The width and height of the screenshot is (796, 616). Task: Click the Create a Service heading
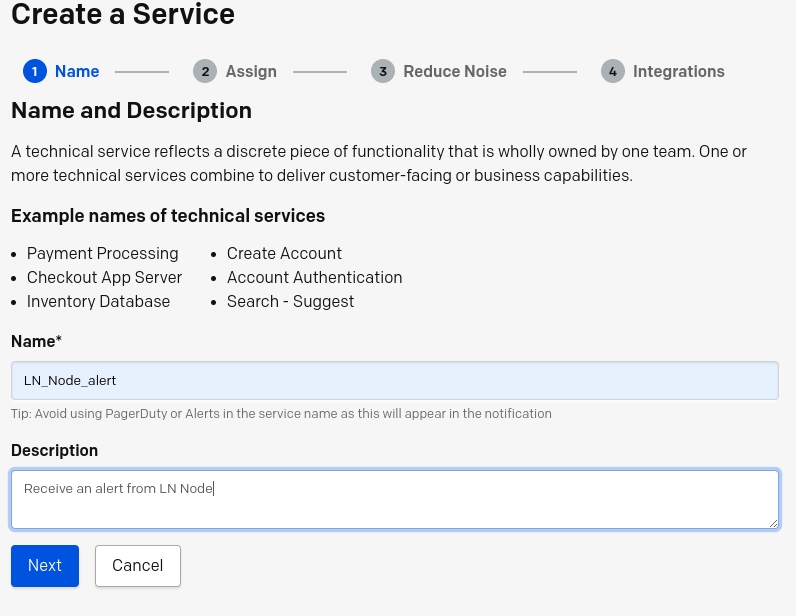pos(123,14)
